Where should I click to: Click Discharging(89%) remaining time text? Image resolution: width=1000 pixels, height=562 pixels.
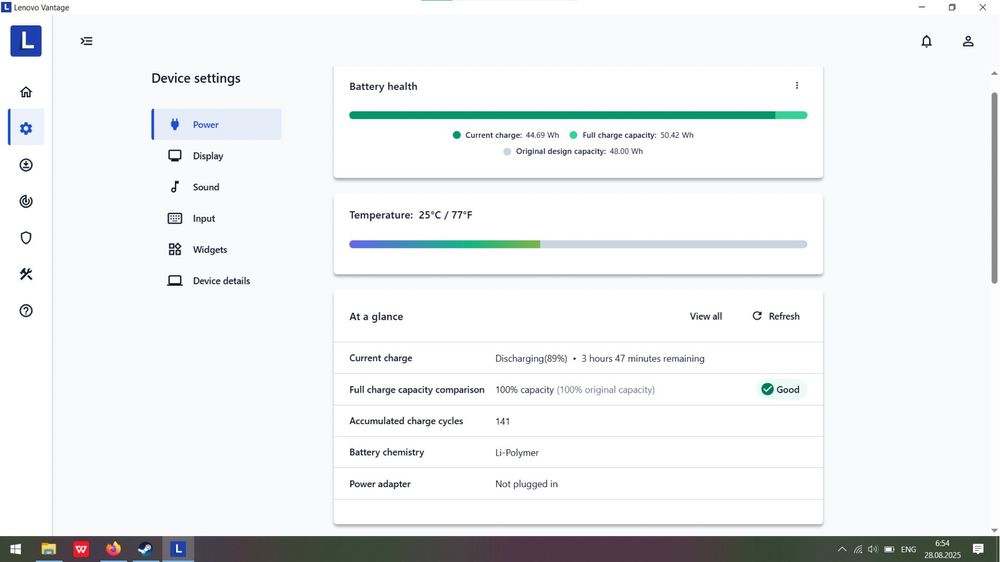[x=599, y=359]
